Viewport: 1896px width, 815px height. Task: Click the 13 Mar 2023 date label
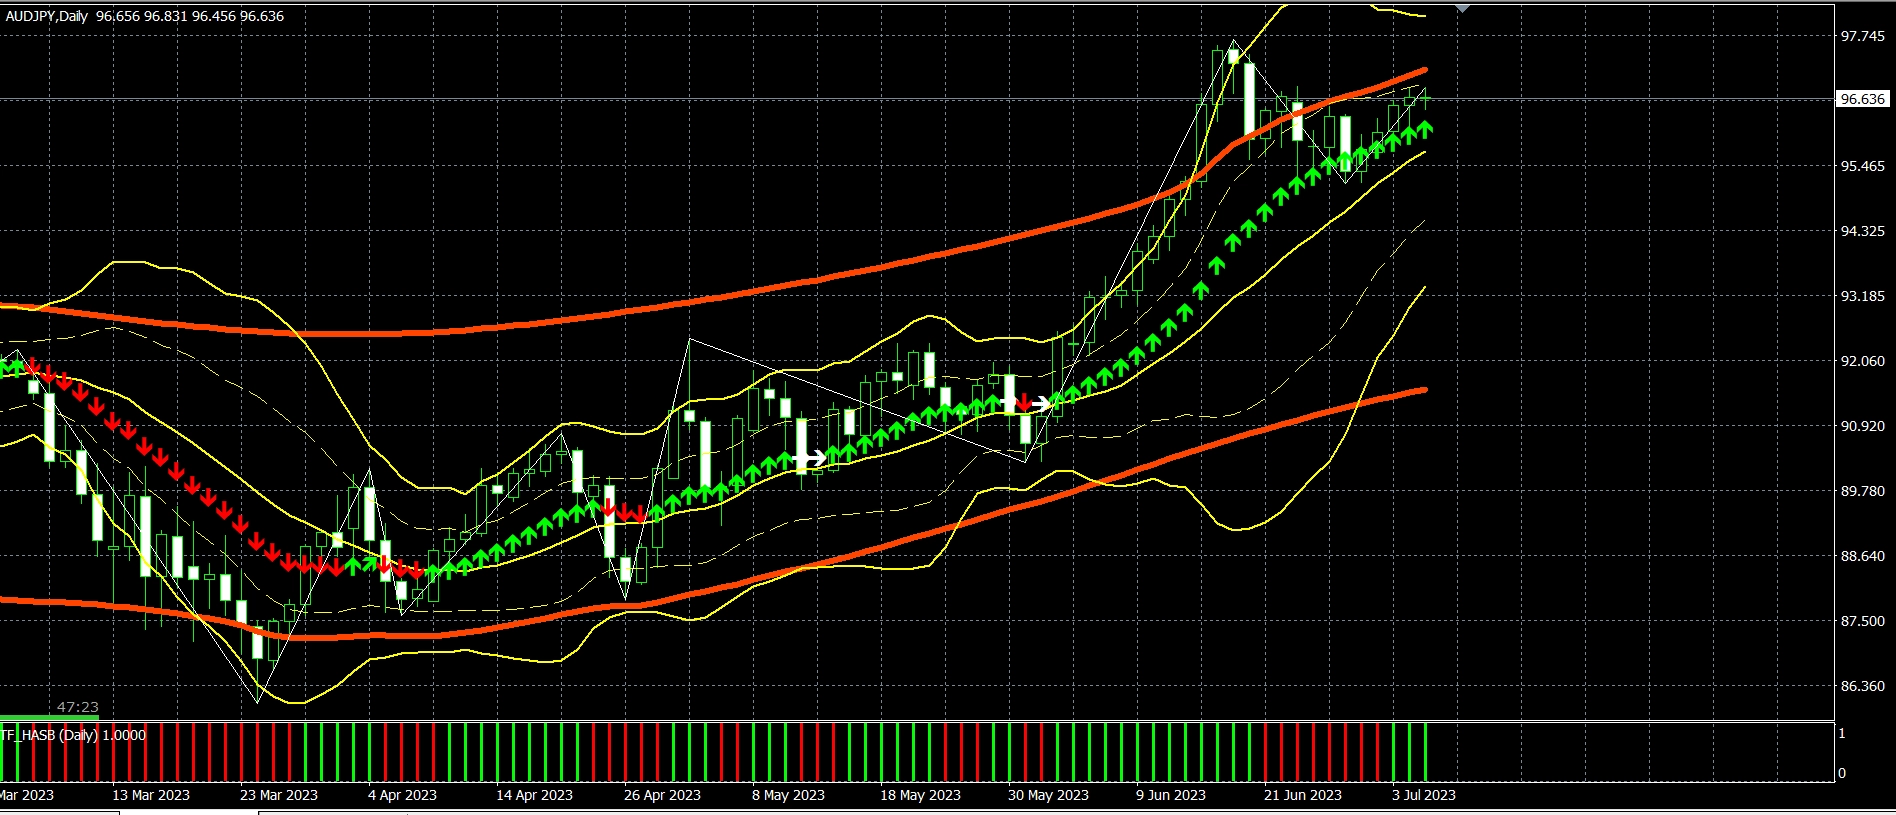pos(151,795)
